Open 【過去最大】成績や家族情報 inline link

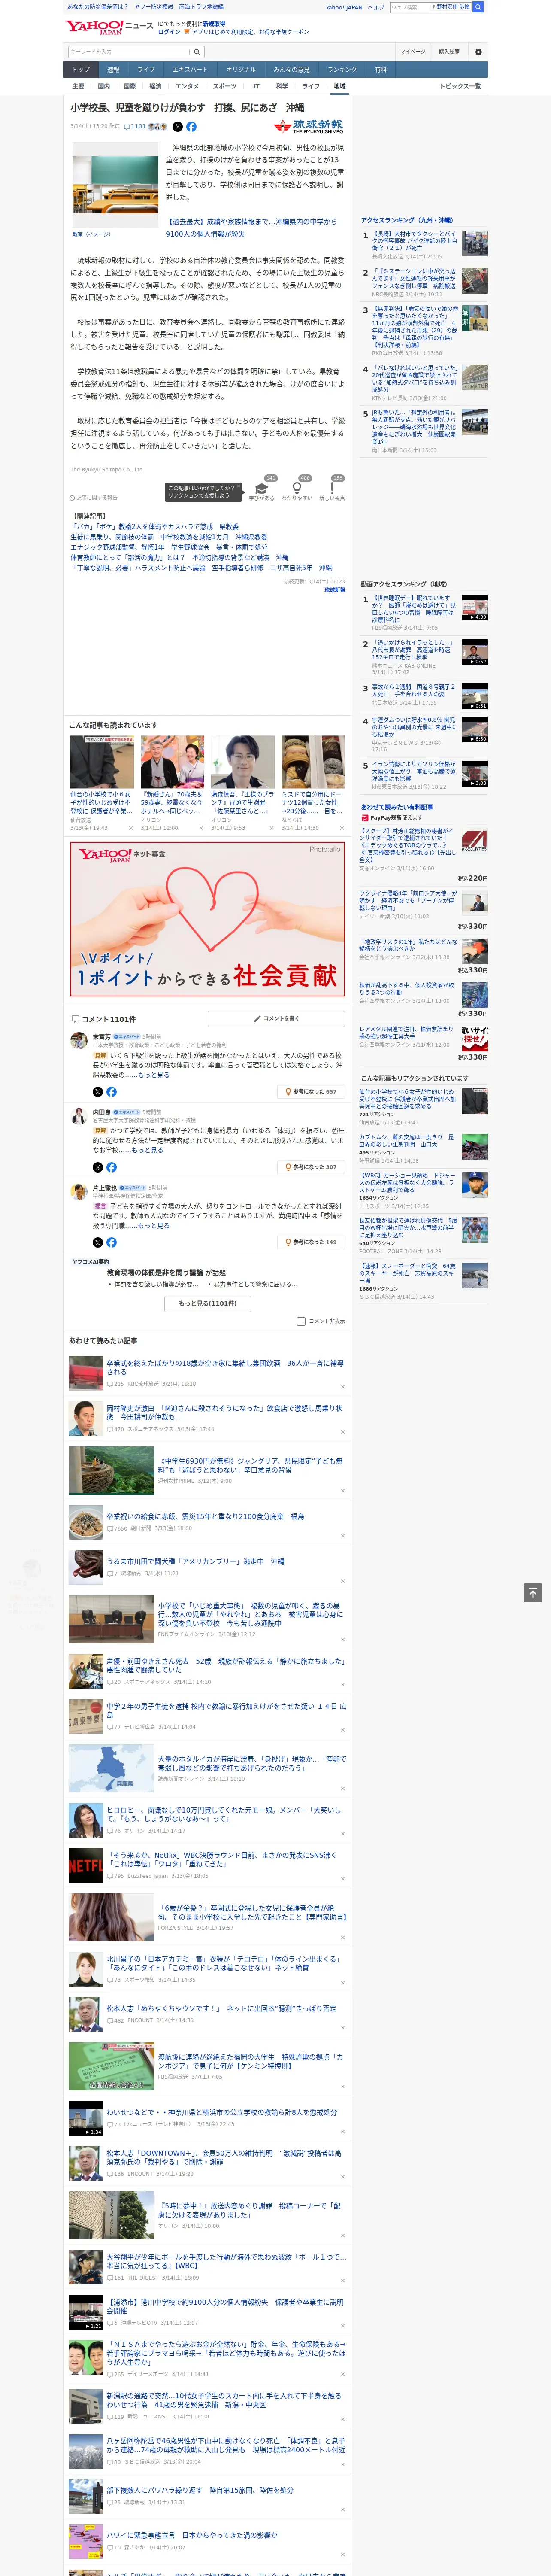(x=251, y=228)
